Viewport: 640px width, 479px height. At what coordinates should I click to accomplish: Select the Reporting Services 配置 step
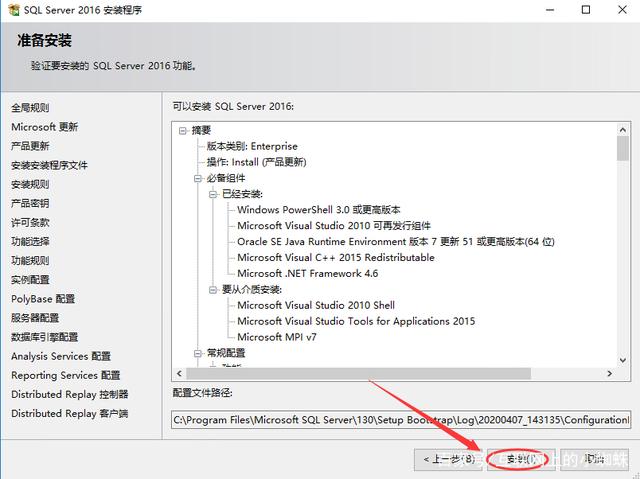66,375
